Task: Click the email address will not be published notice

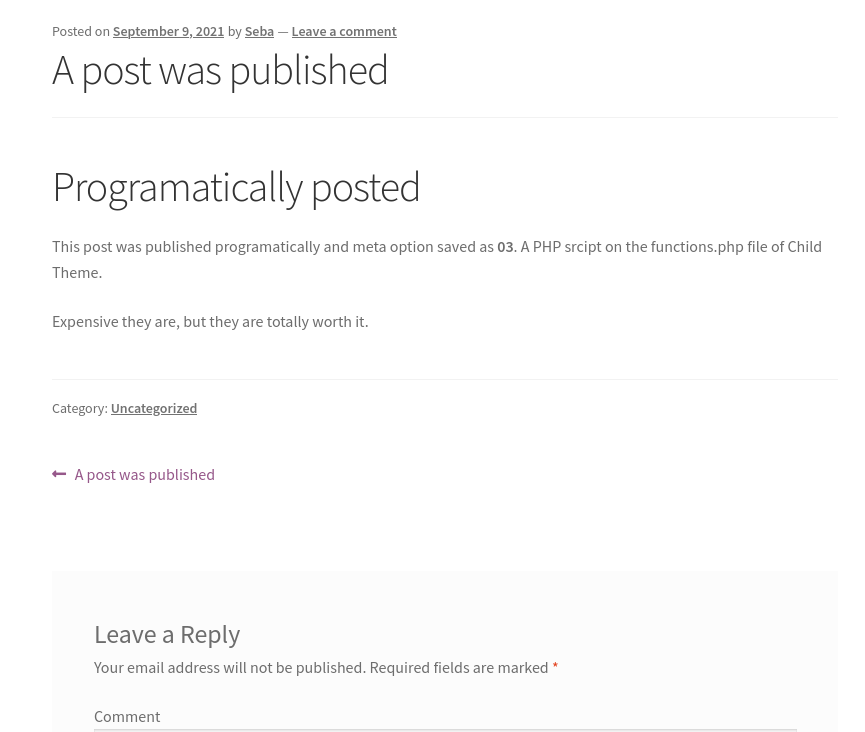Action: coord(229,667)
